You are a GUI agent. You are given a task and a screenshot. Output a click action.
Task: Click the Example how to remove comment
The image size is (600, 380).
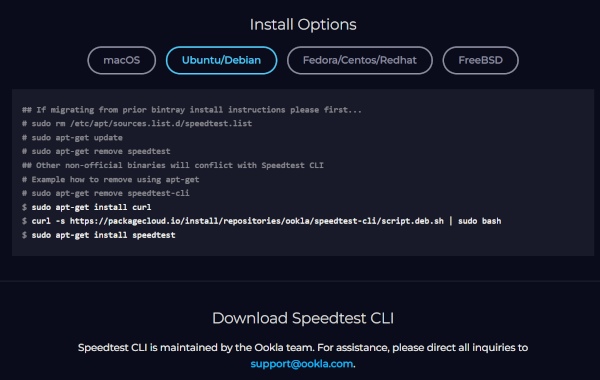click(x=111, y=179)
